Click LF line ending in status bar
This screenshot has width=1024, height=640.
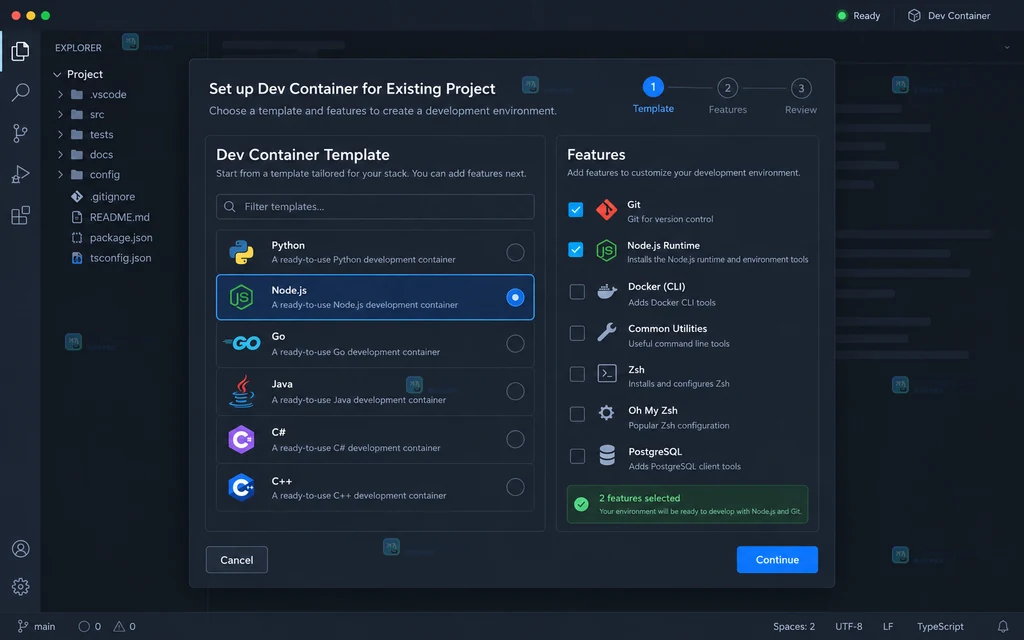888,626
